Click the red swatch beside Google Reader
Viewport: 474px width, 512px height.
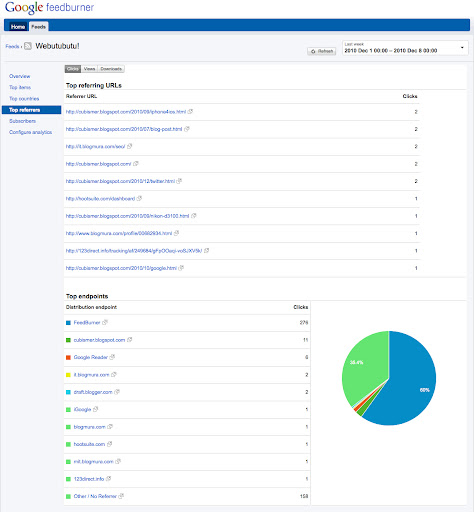pos(68,357)
